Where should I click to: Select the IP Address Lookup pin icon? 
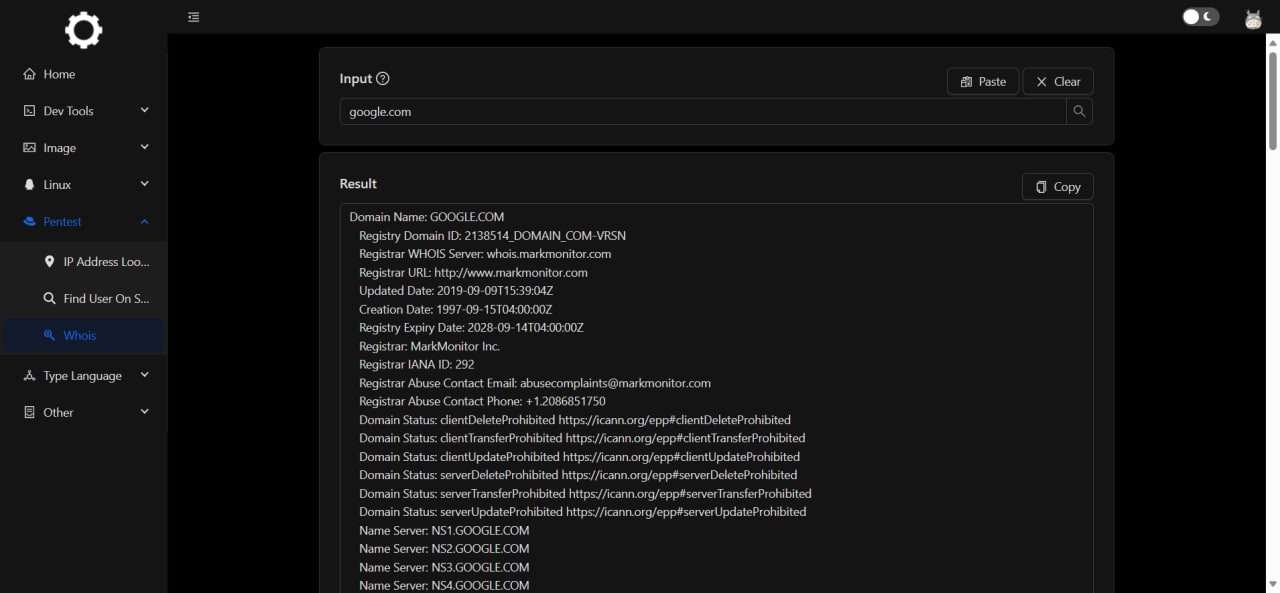point(49,261)
